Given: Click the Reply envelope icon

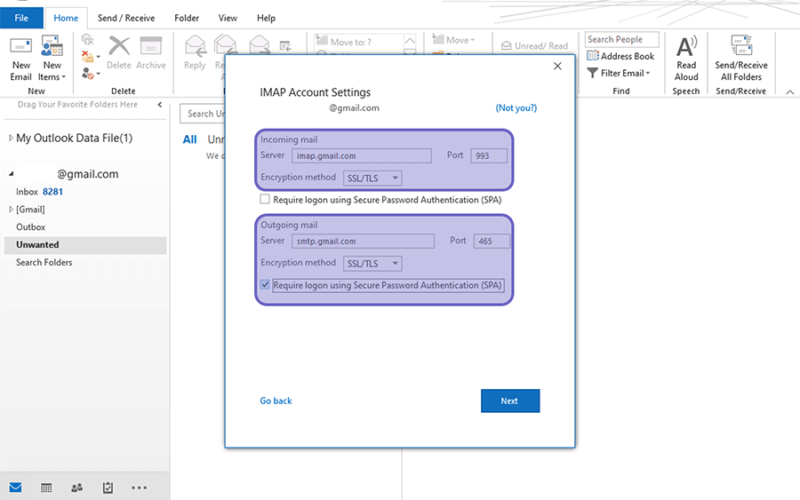Looking at the screenshot, I should 195,46.
